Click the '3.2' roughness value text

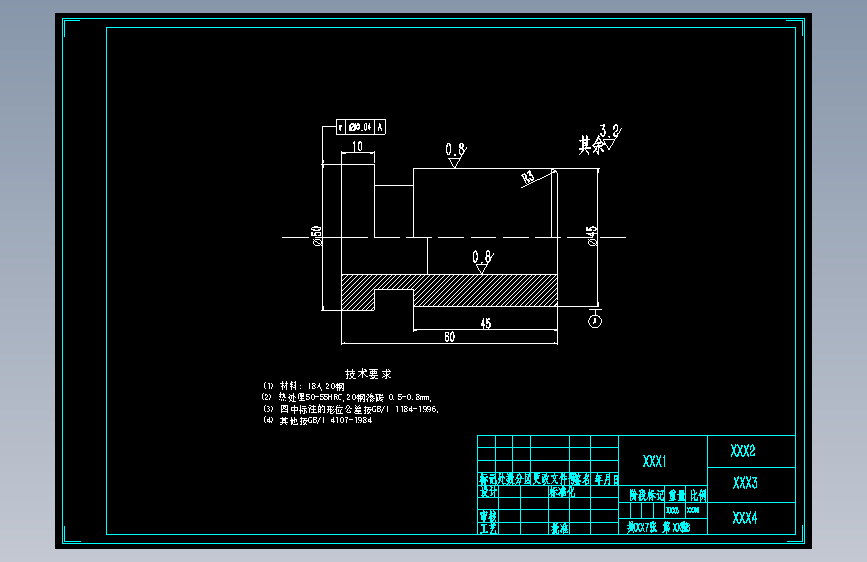(609, 131)
